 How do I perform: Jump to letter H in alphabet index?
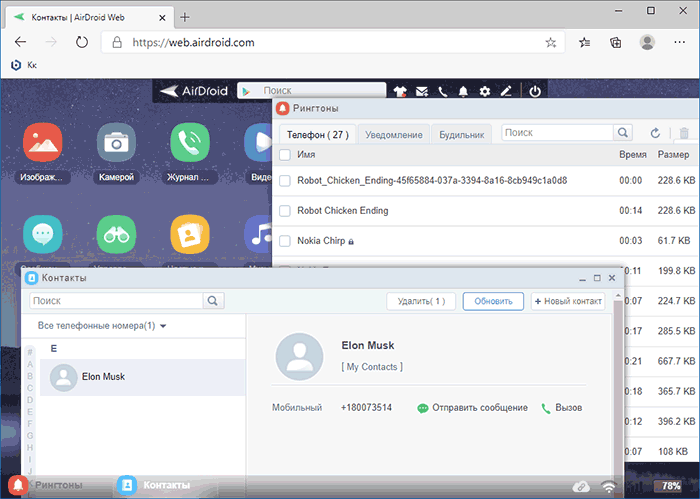[30, 447]
